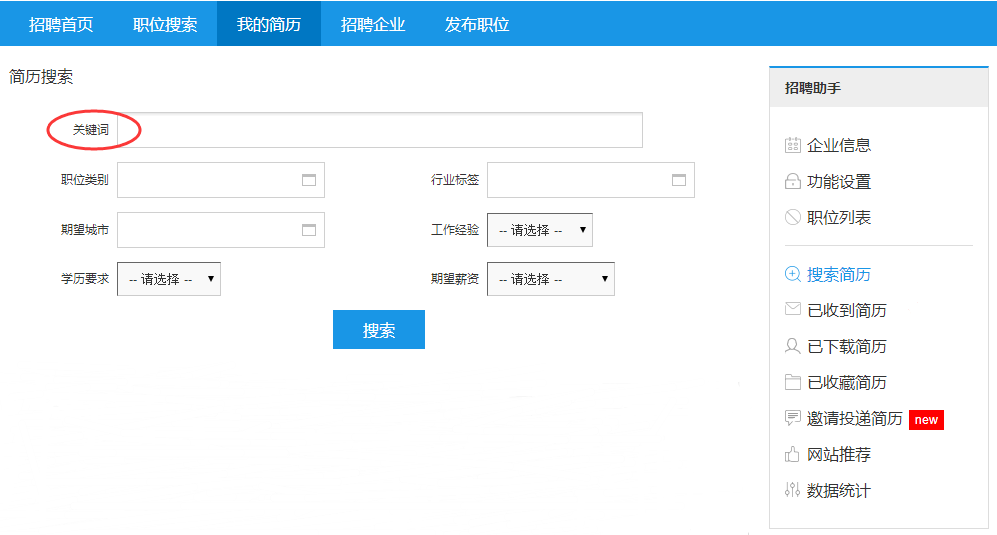Open the 职位类别 picker icon

coord(309,180)
